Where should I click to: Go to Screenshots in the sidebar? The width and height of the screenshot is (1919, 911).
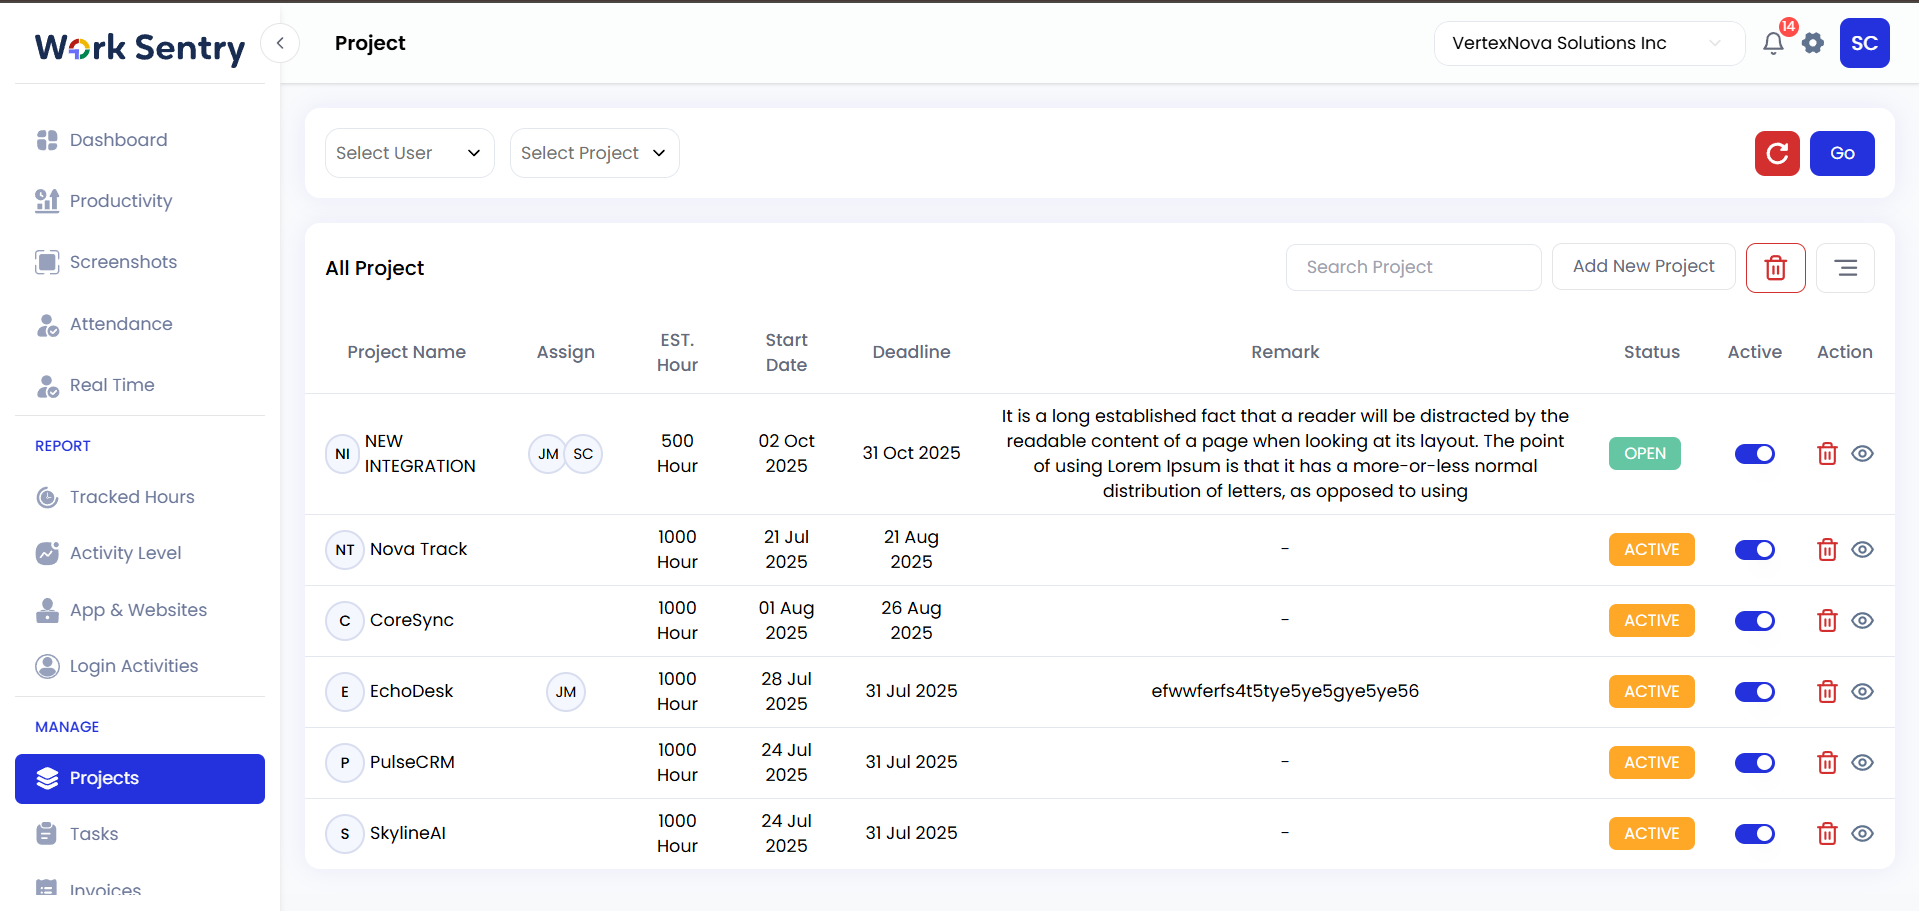pos(123,262)
